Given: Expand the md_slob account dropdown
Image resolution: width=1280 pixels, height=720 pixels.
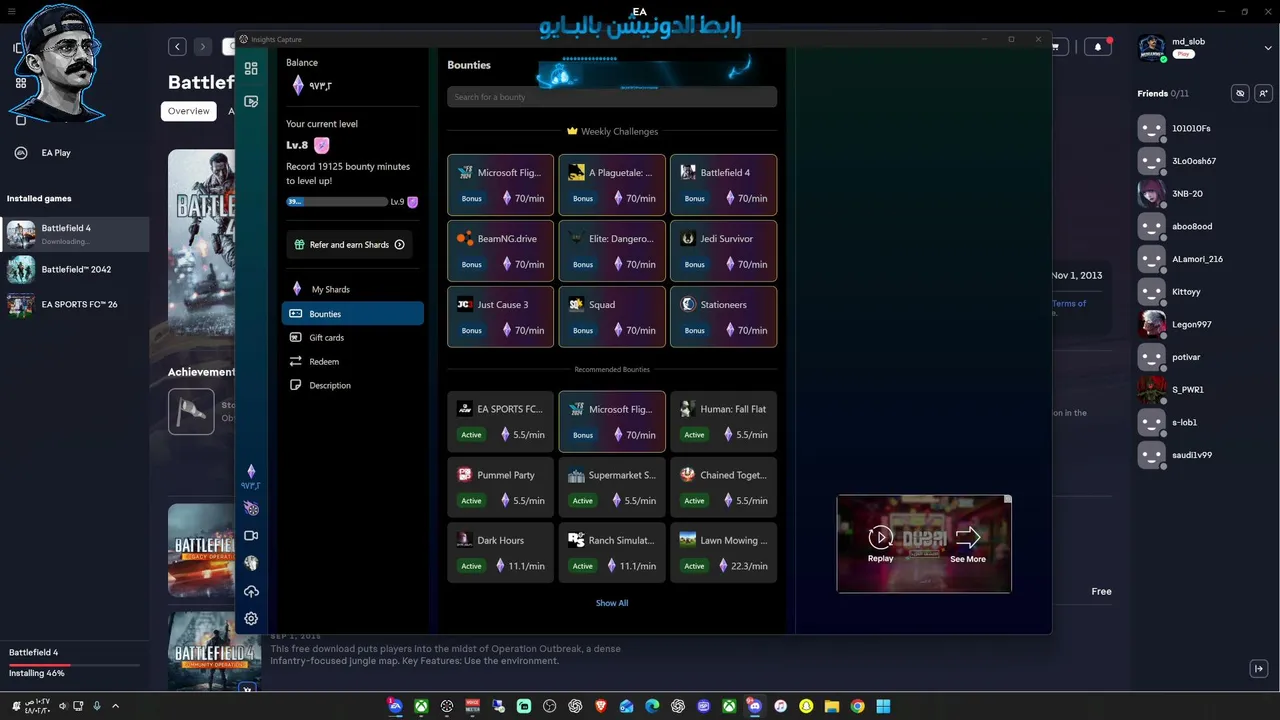Looking at the screenshot, I should click(1269, 47).
